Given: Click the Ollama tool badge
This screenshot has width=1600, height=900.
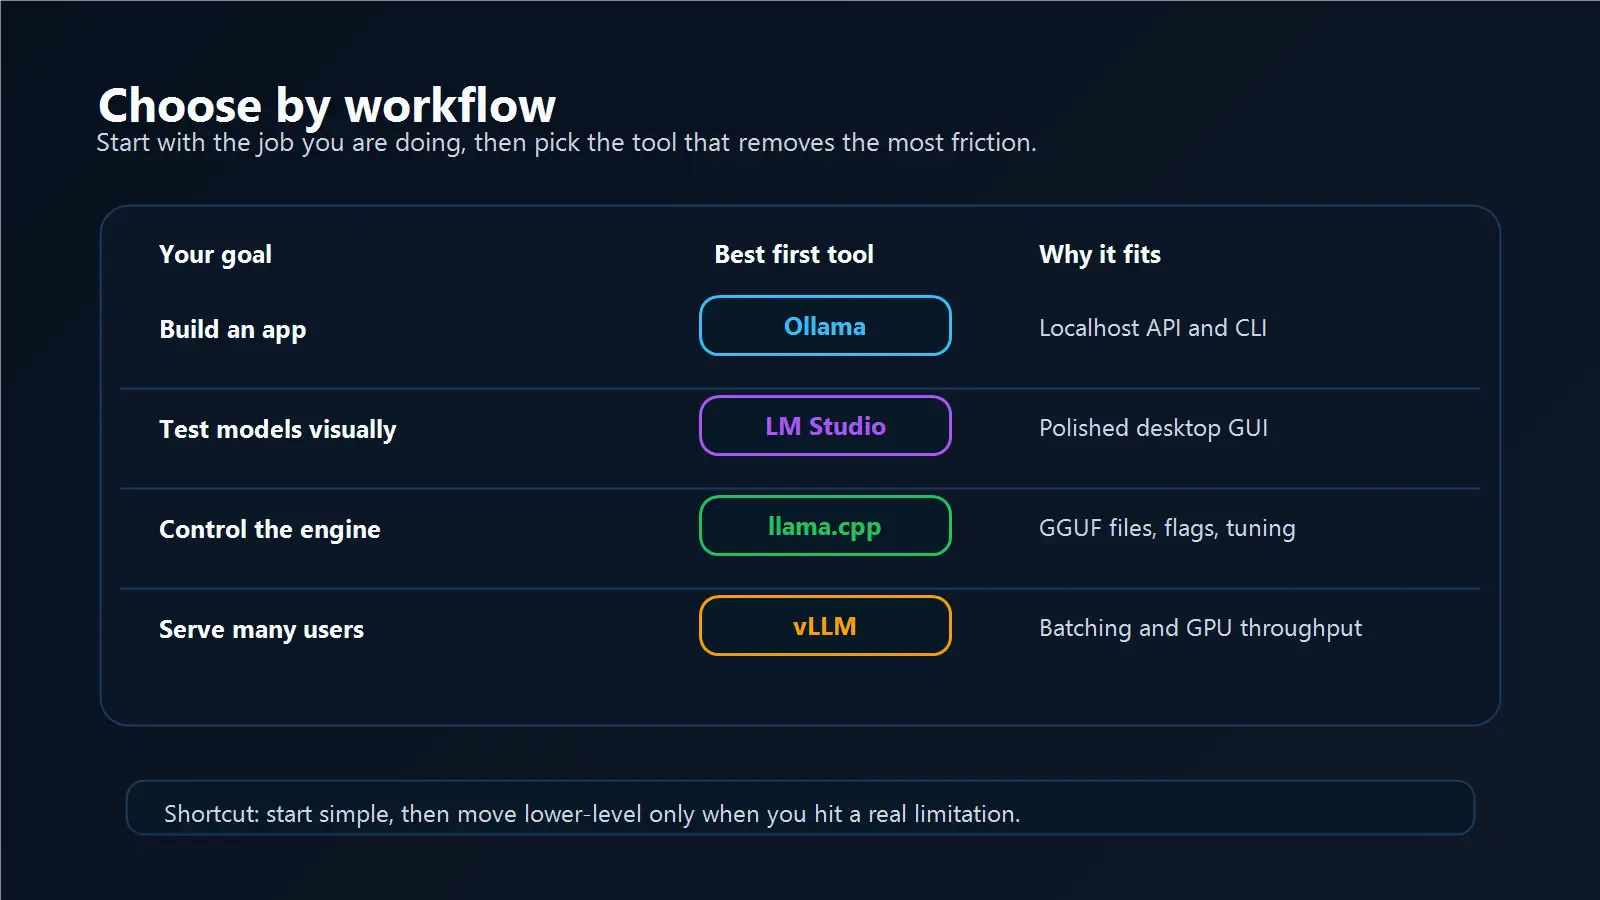Looking at the screenshot, I should (x=825, y=326).
